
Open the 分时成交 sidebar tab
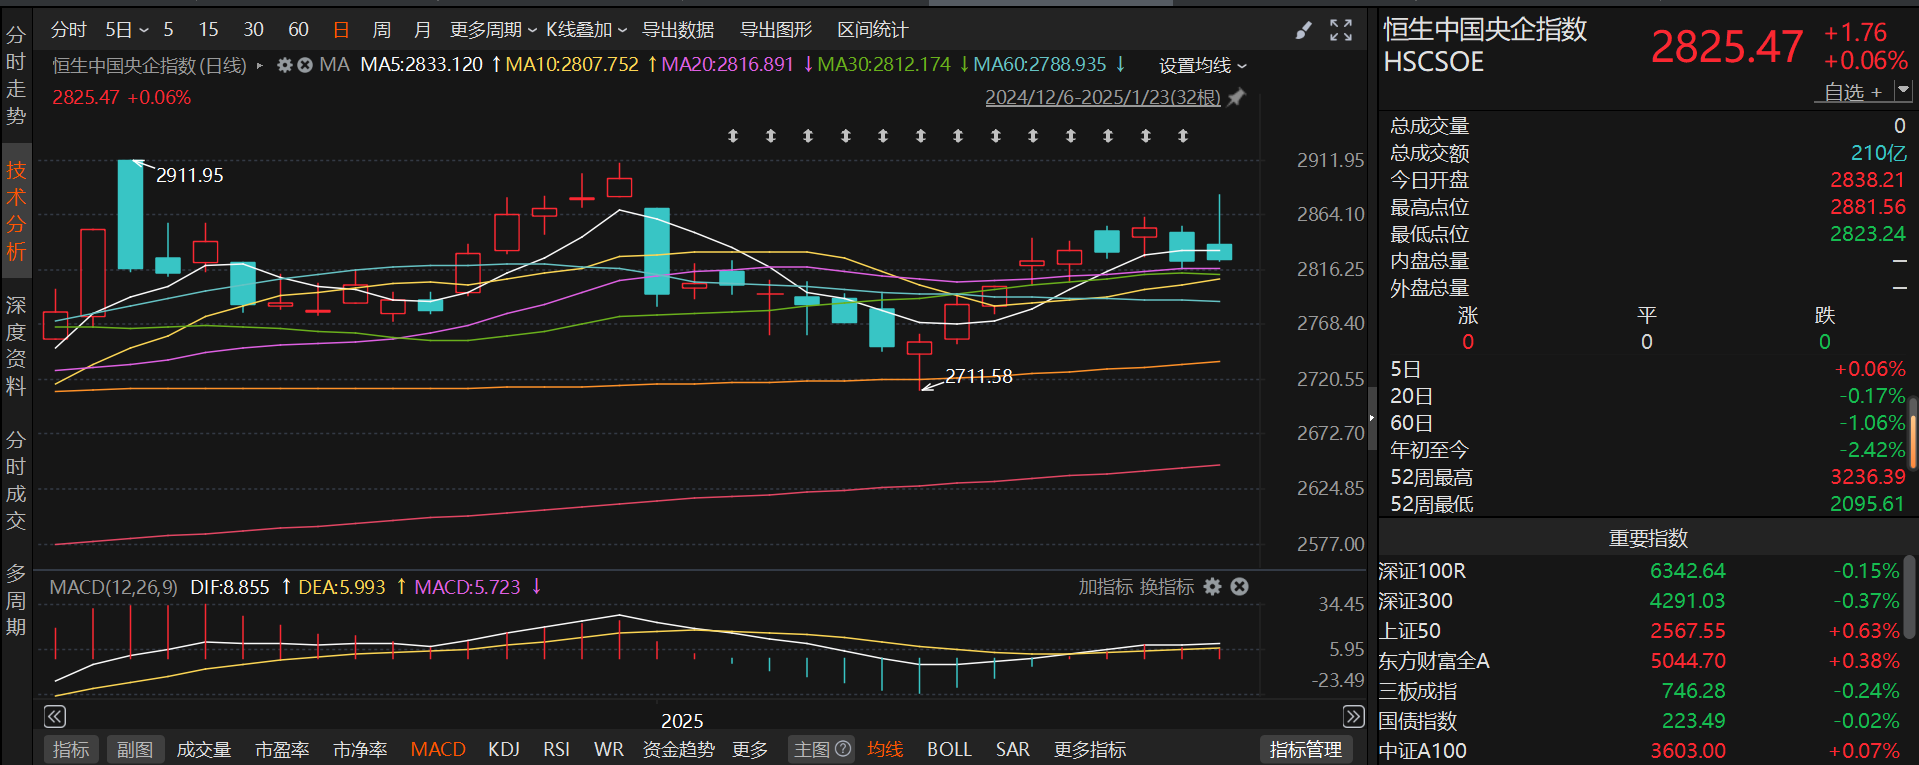click(x=16, y=480)
